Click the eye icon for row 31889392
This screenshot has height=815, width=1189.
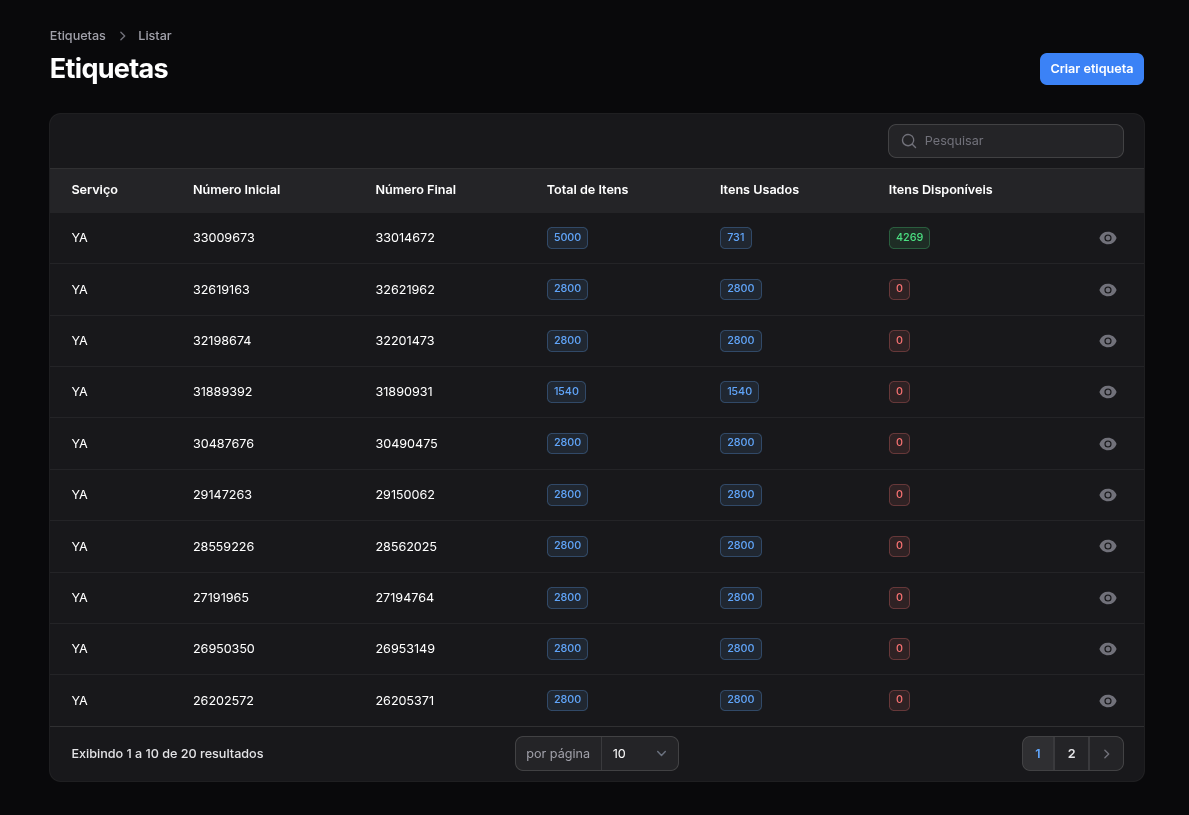[x=1107, y=392]
